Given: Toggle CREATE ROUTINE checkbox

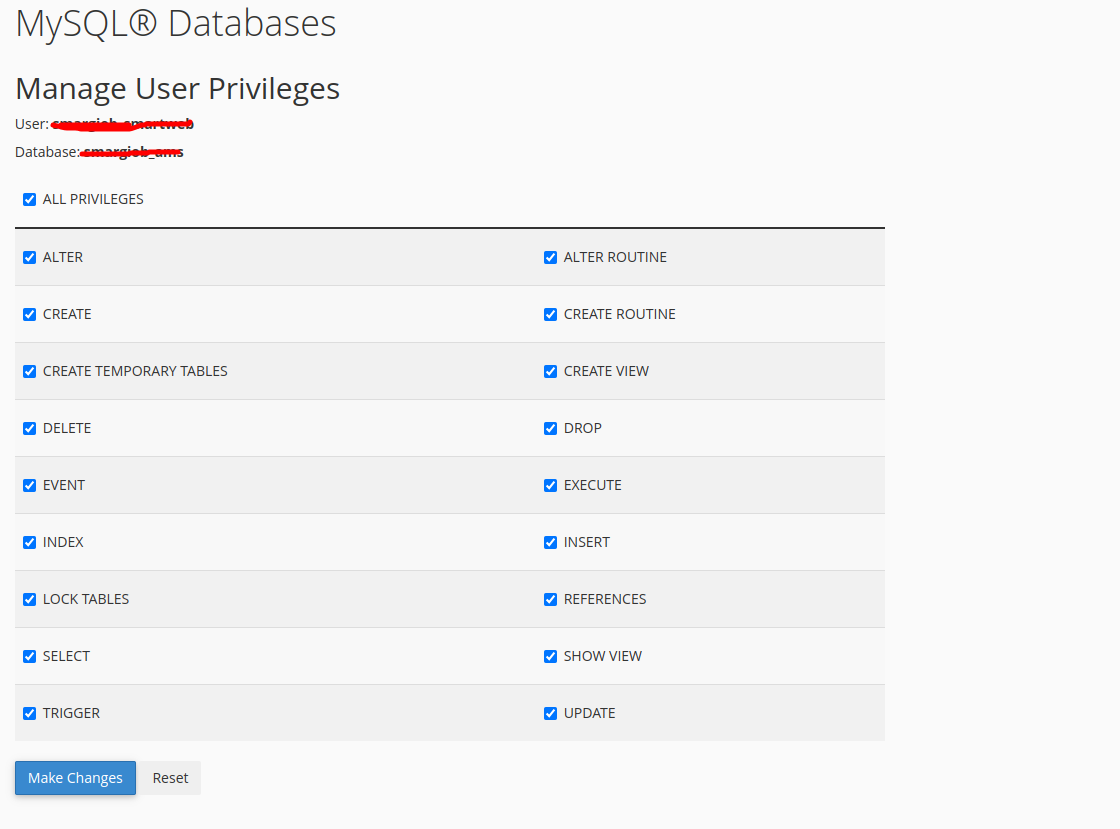Looking at the screenshot, I should 551,314.
